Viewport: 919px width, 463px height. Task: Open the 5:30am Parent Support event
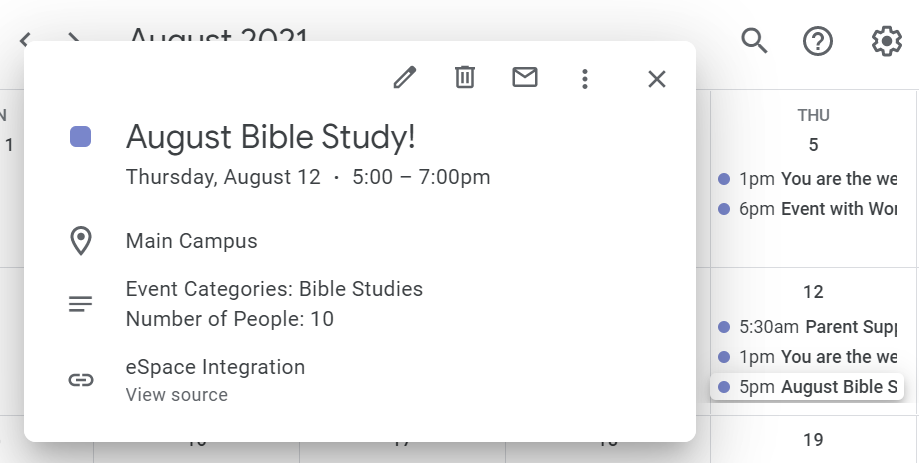(x=806, y=326)
